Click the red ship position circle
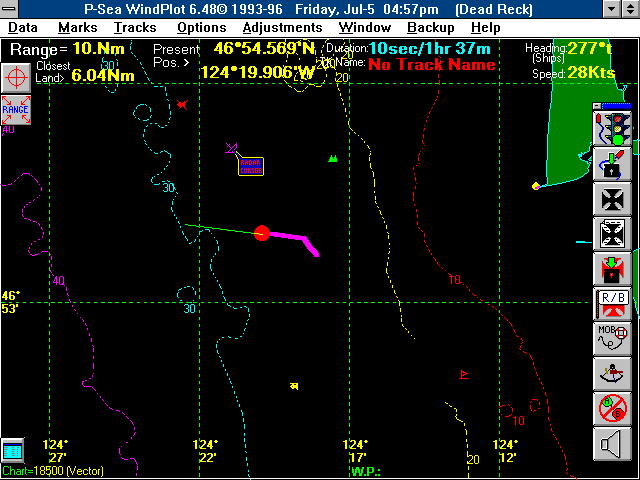This screenshot has height=480, width=640. pos(262,233)
